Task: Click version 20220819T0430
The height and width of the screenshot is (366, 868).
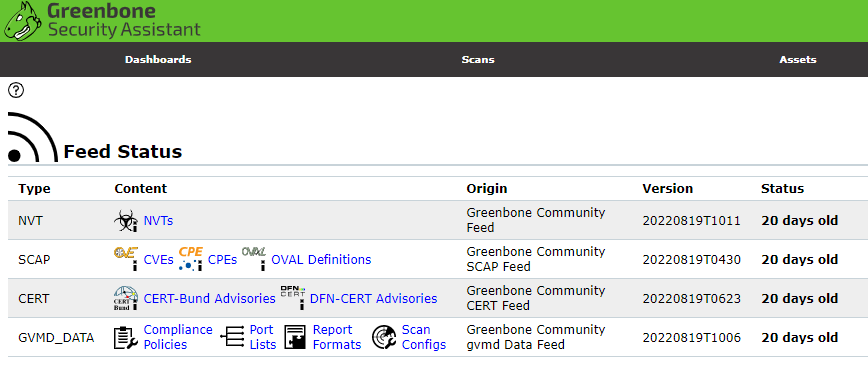Action: pyautogui.click(x=691, y=260)
